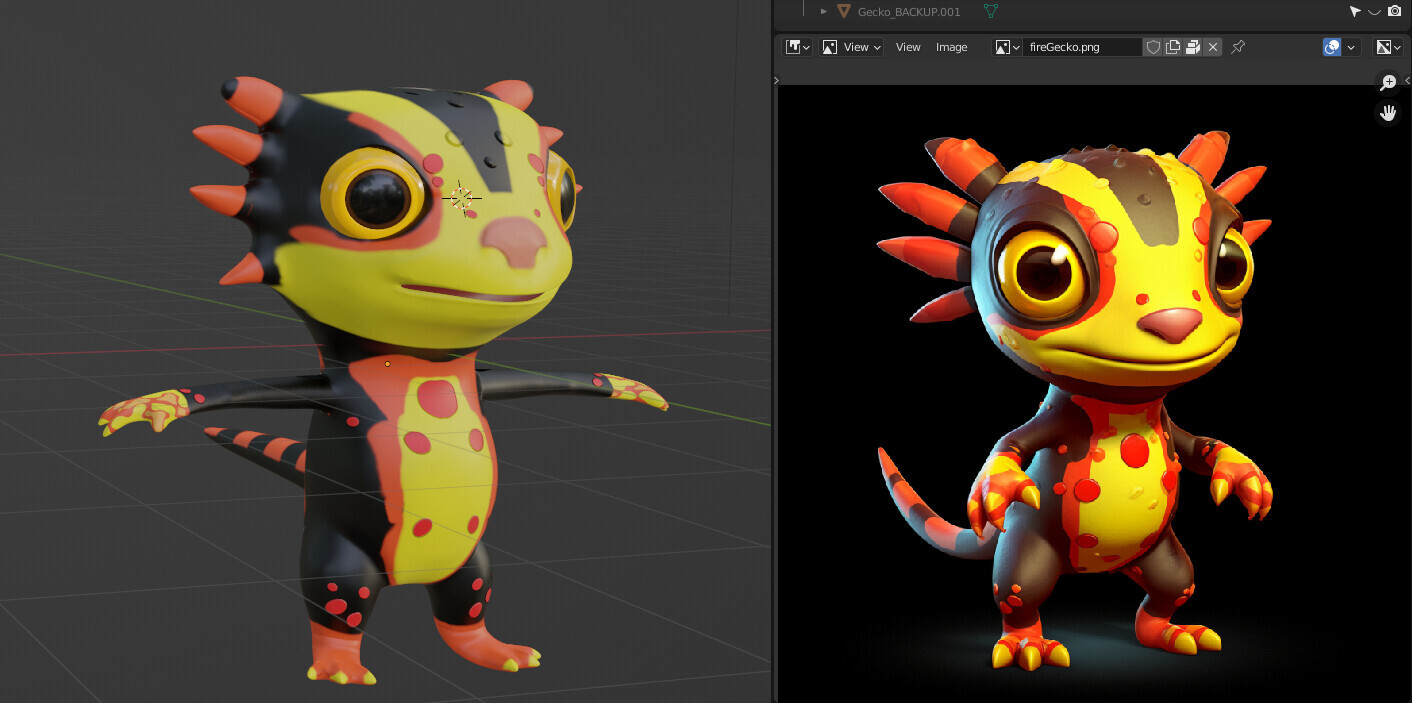Open the editor type selector in the image header
Screen dimensions: 1412x703
(796, 46)
